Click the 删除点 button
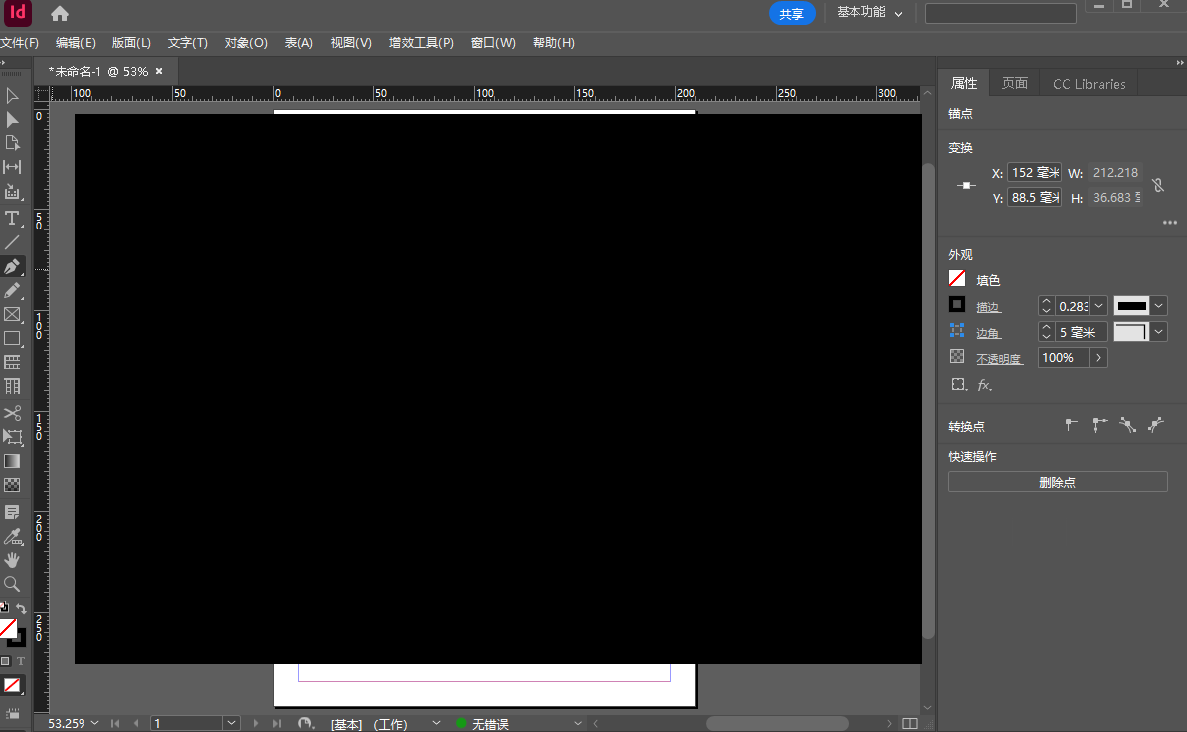The height and width of the screenshot is (732, 1187). click(1058, 482)
